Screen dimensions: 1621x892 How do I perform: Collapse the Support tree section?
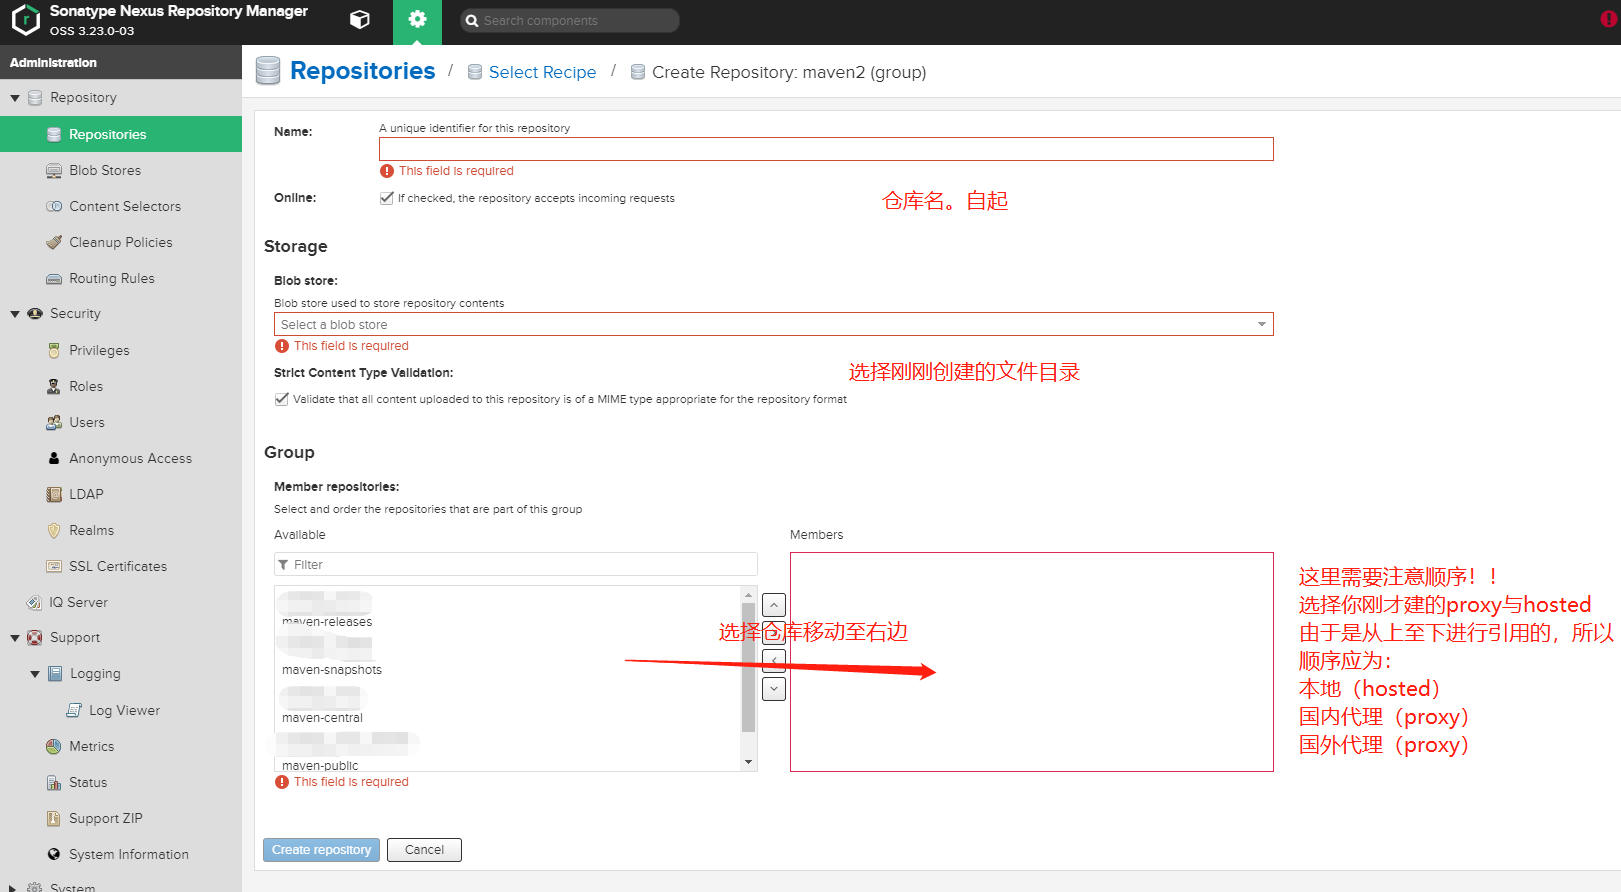pos(15,638)
